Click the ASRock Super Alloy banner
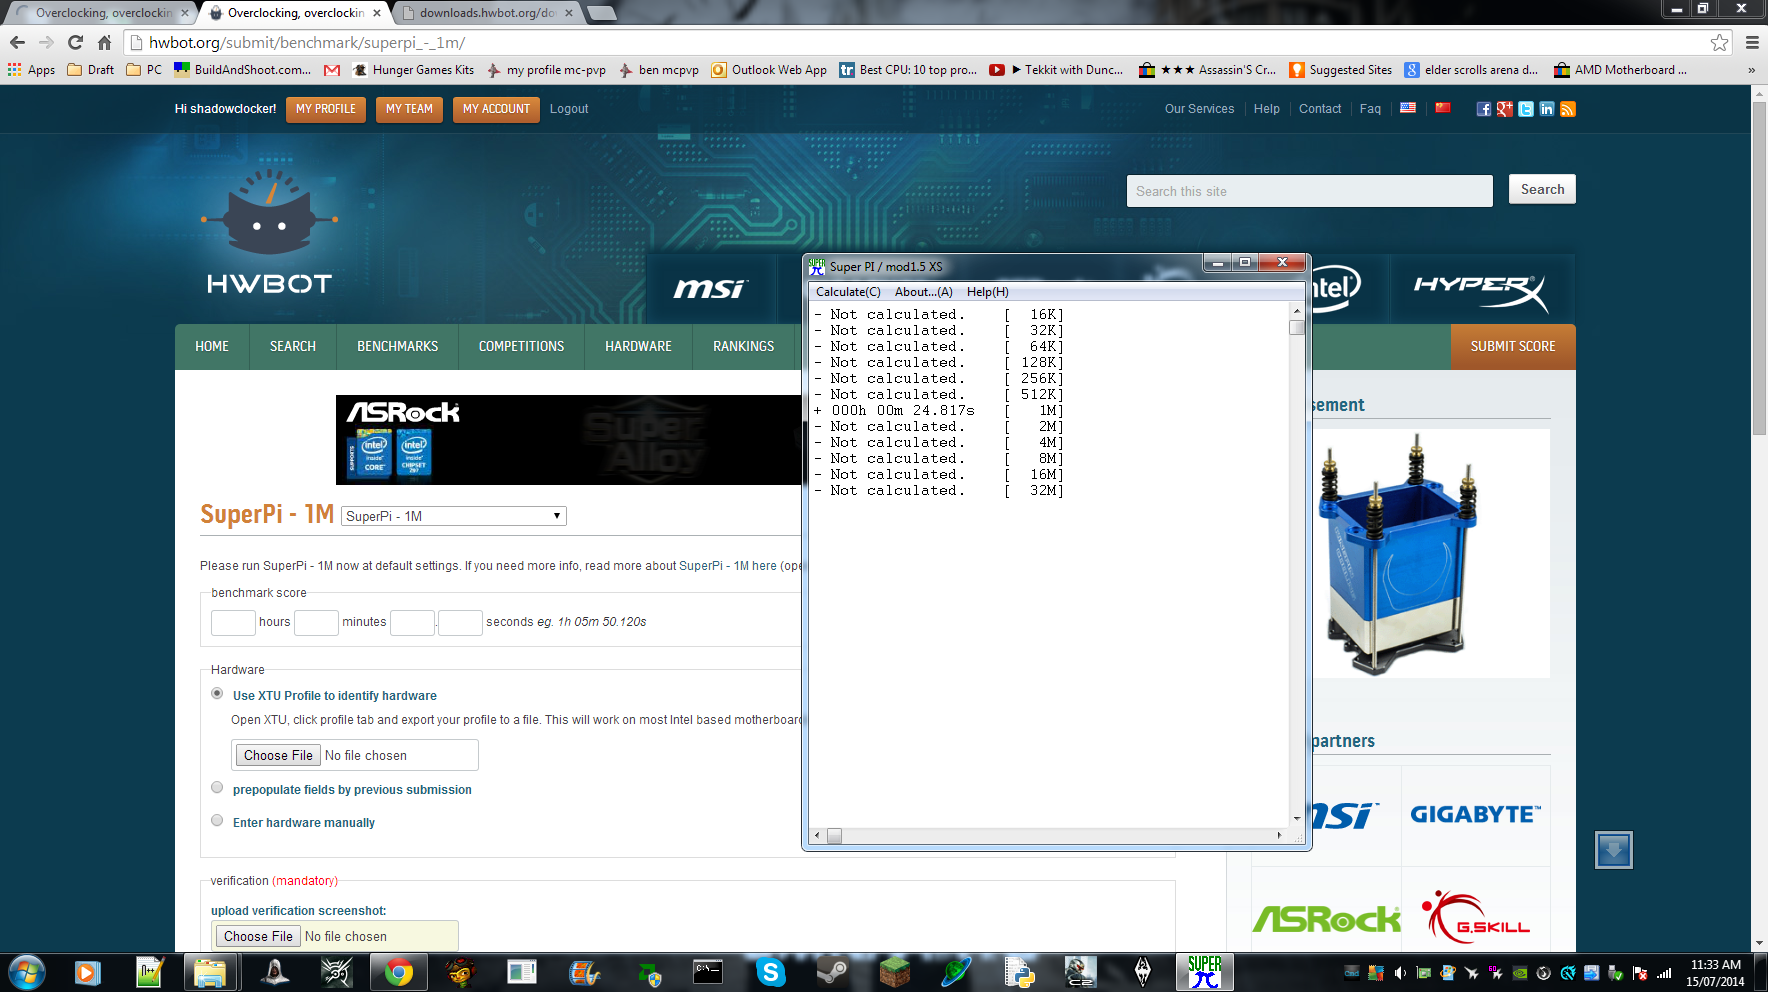The image size is (1768, 992). [568, 440]
